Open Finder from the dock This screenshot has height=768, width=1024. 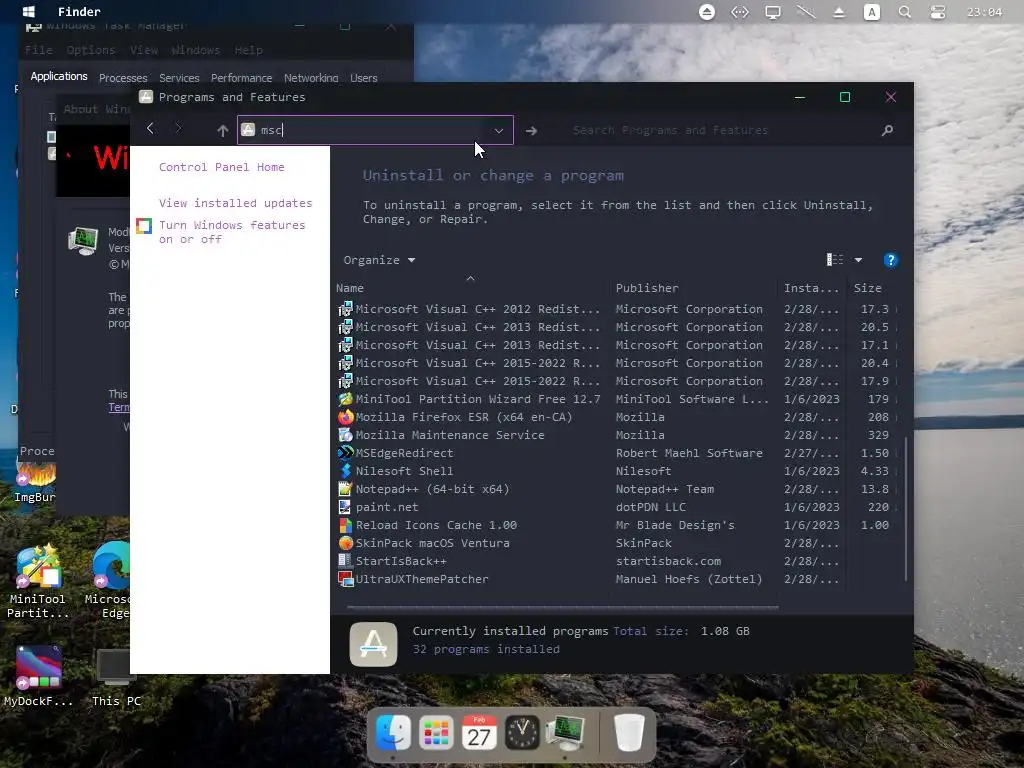click(393, 732)
